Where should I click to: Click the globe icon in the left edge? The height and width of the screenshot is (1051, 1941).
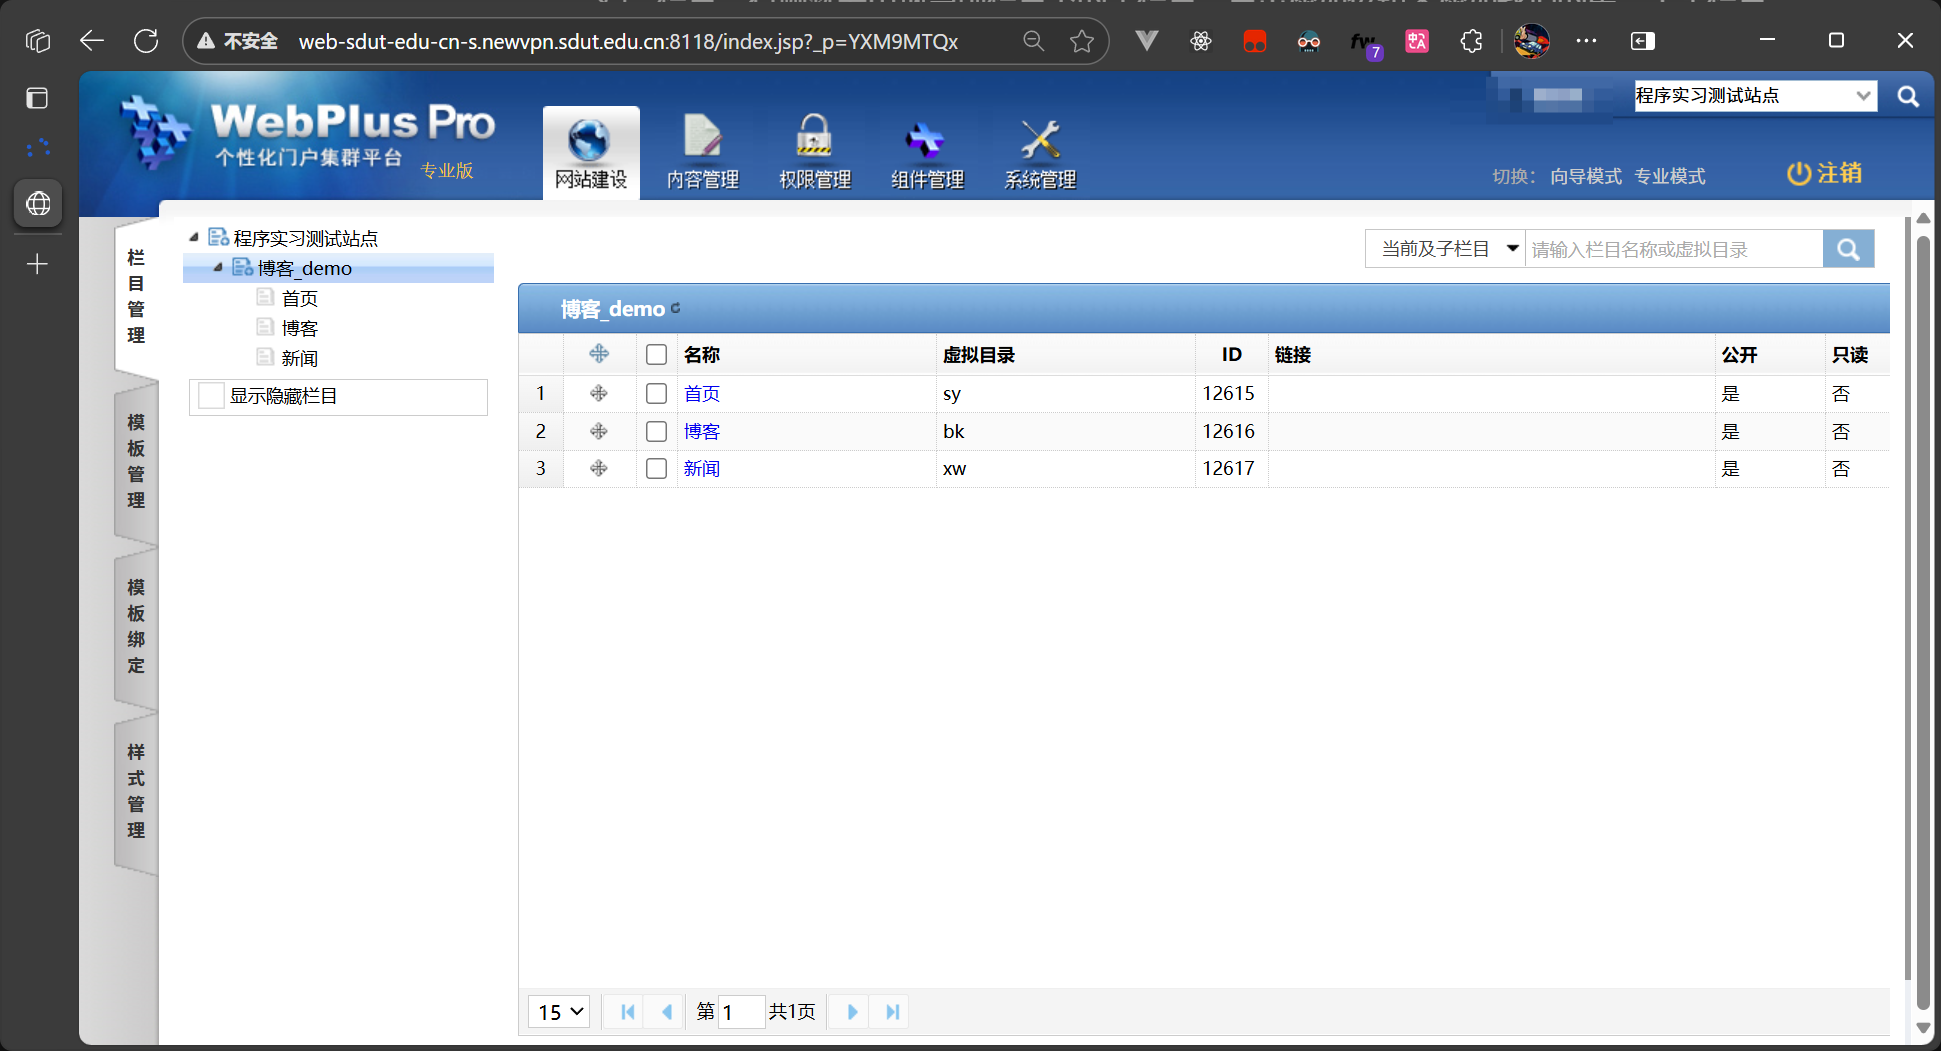click(x=37, y=203)
